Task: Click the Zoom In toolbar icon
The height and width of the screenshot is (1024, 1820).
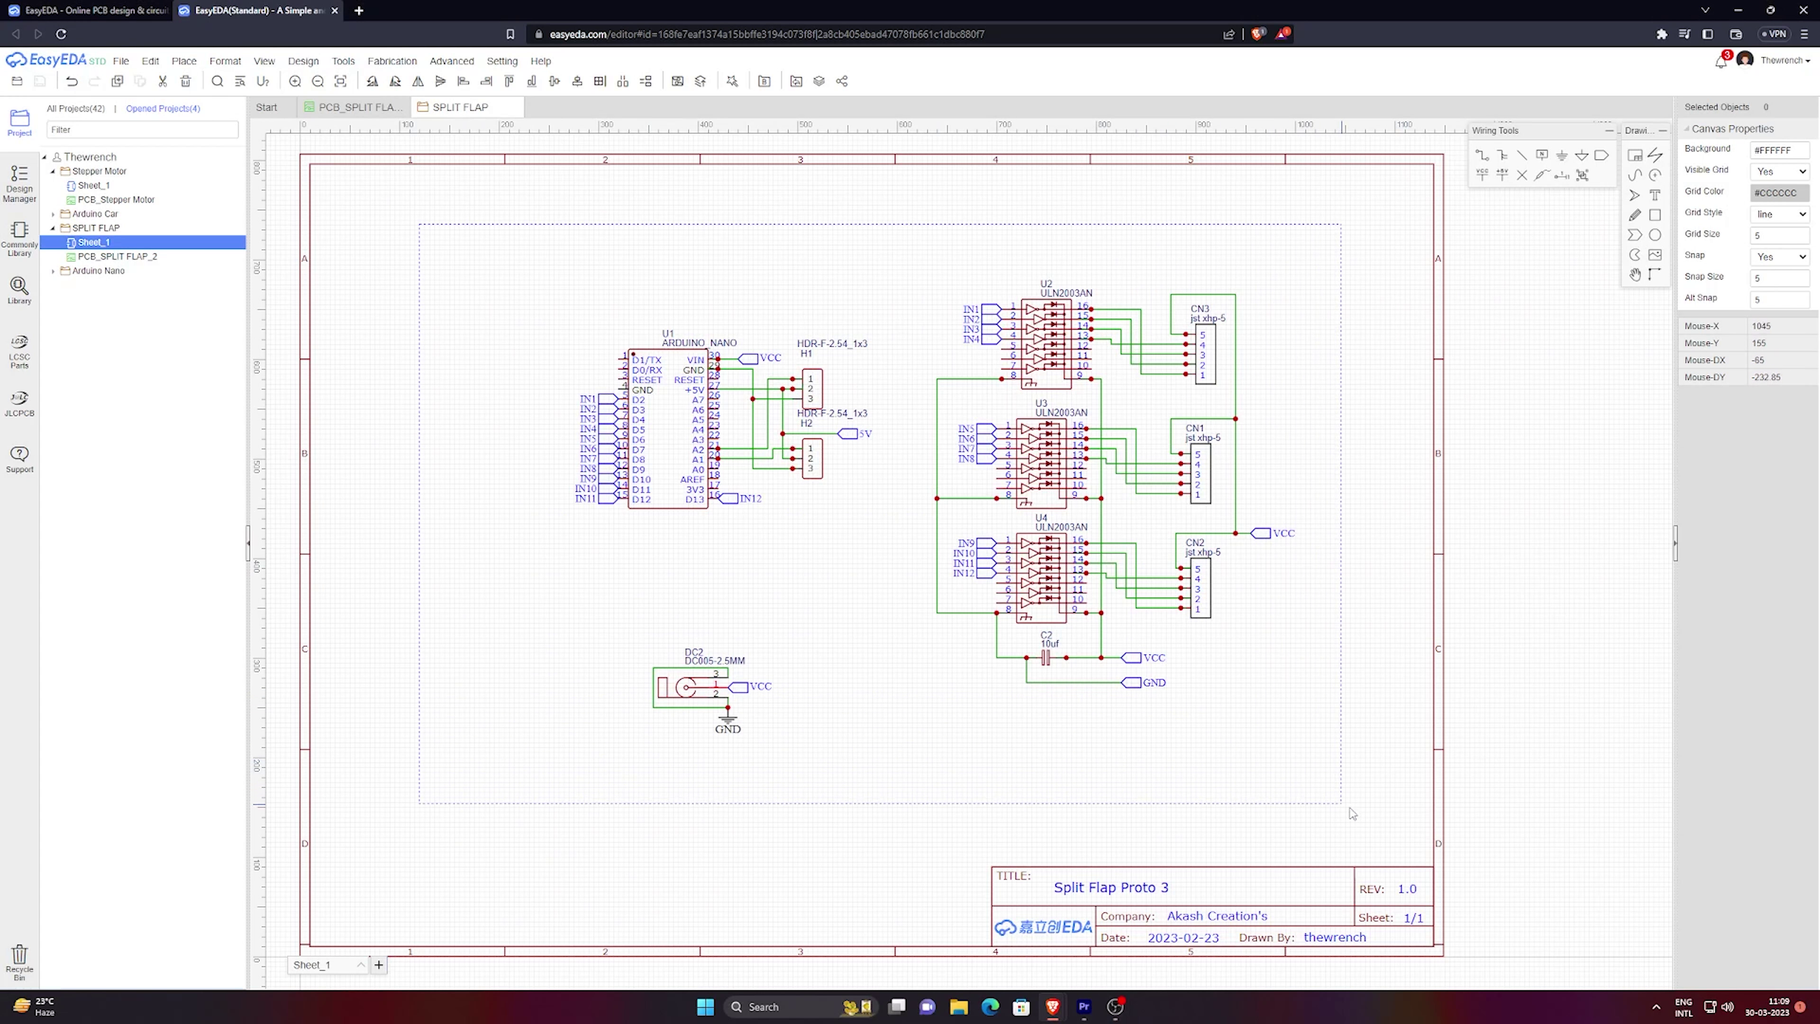Action: pos(295,81)
